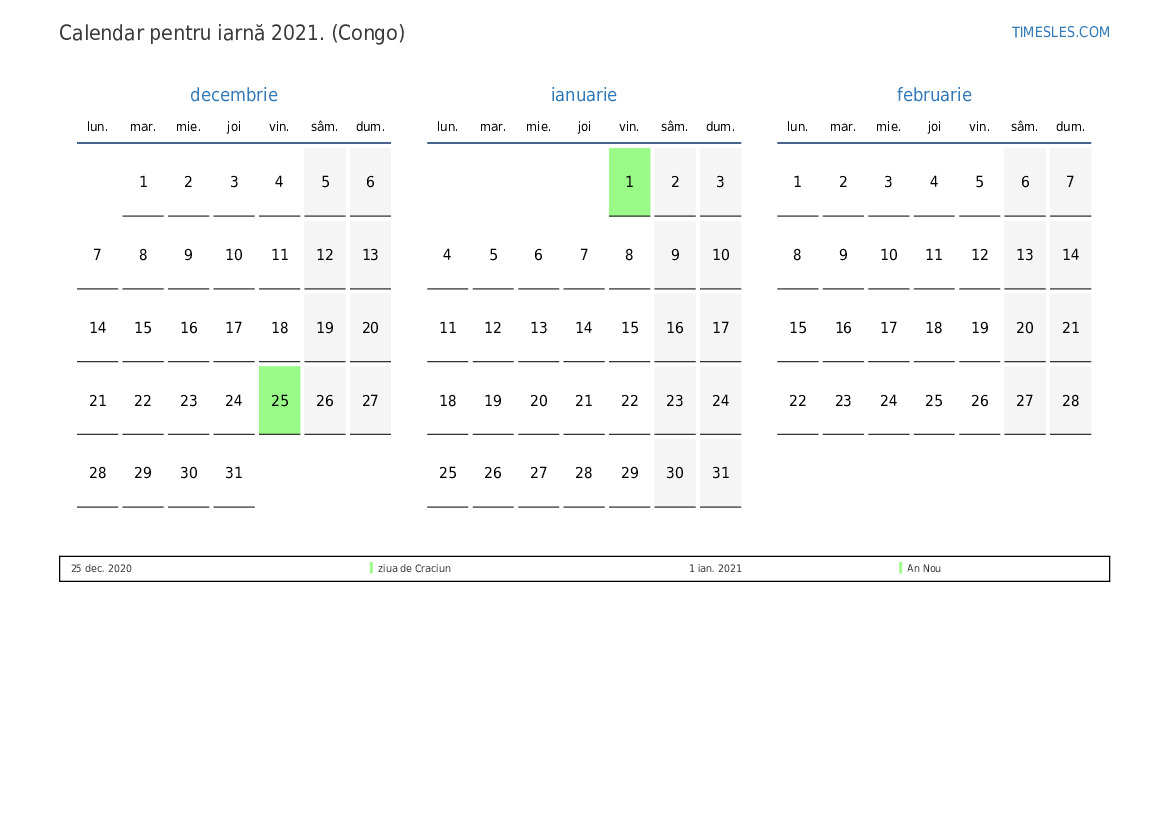Click the 1 ian. 2021 legend date
The height and width of the screenshot is (827, 1169).
715,568
